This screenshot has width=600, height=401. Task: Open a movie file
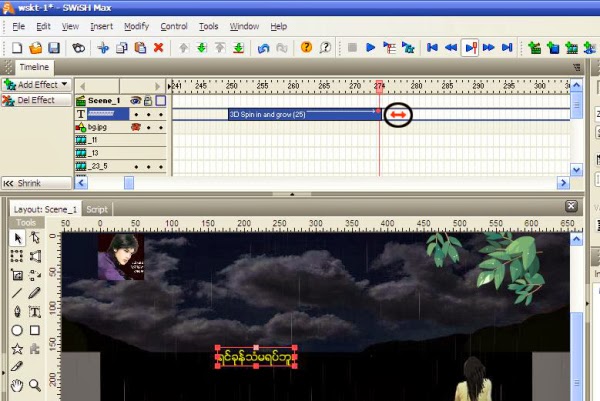(35, 48)
